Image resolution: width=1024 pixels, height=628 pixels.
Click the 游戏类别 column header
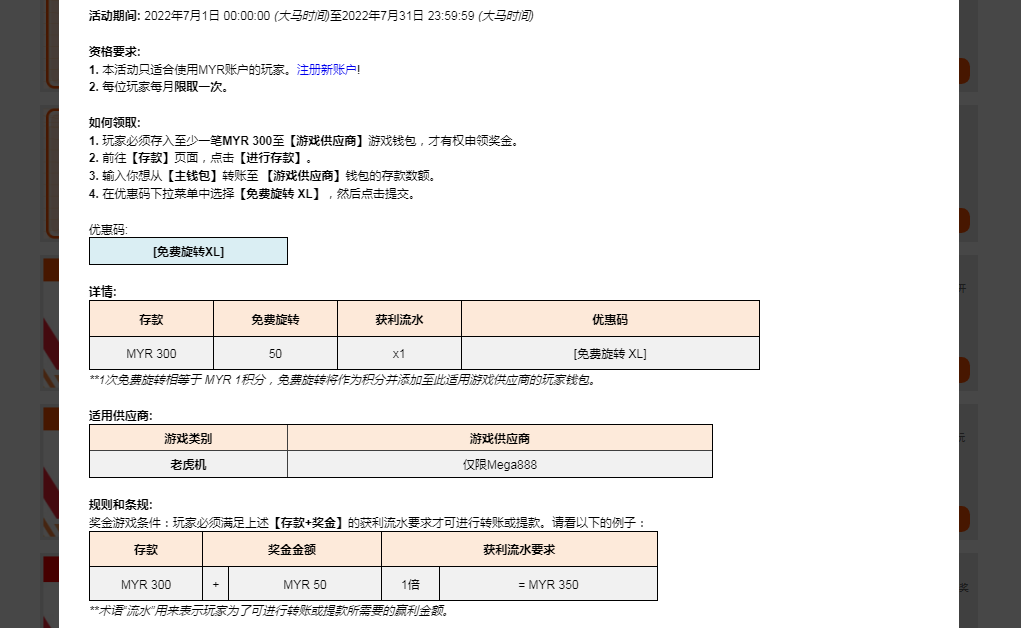pos(188,438)
